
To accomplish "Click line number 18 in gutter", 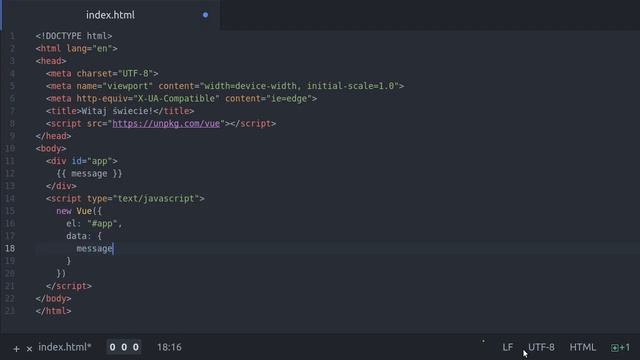I will 10,249.
